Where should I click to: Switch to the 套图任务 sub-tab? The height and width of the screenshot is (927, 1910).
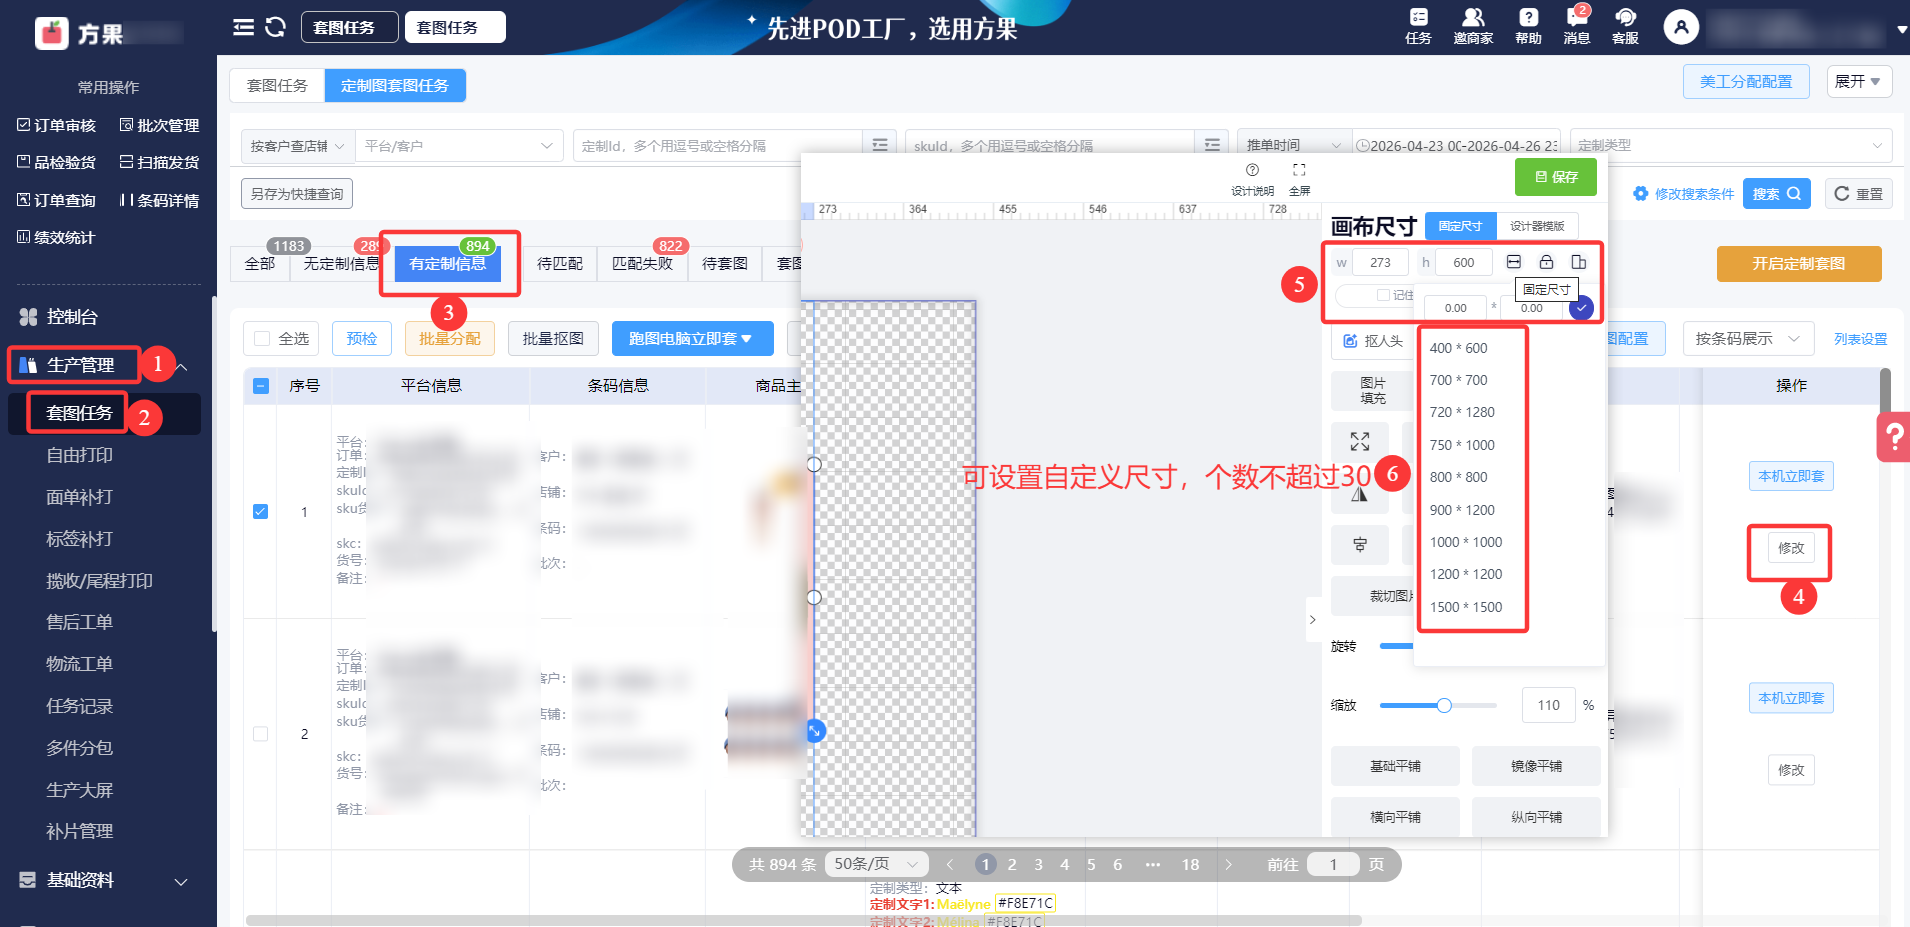click(277, 85)
